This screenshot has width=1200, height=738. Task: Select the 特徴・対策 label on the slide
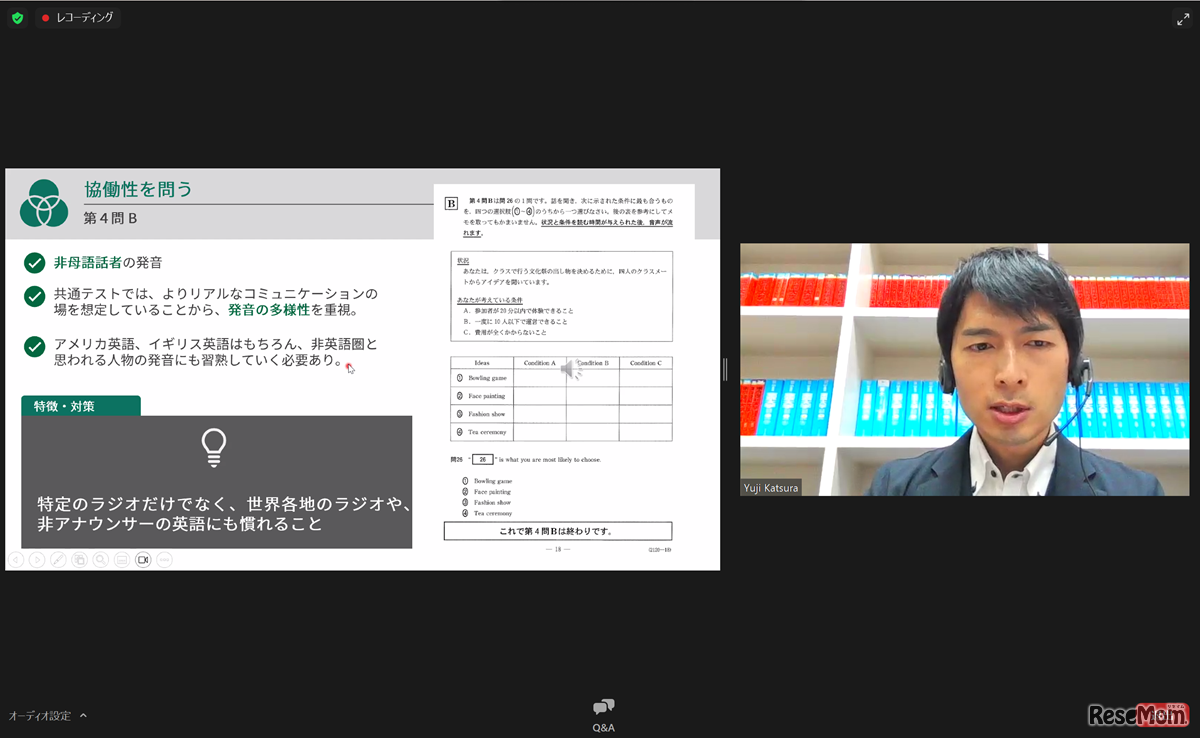tap(80, 407)
